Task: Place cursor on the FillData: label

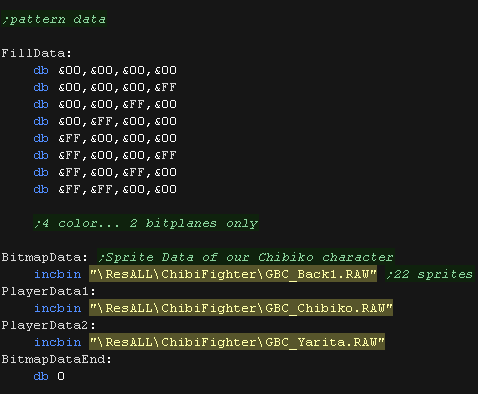Action: (36, 53)
